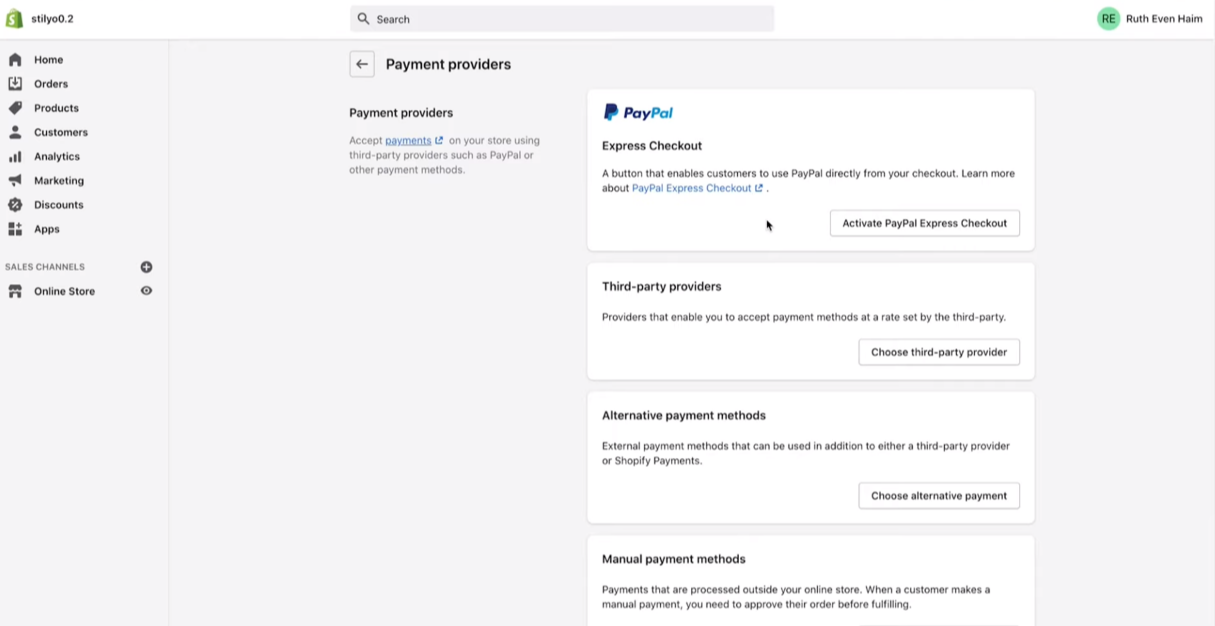
Task: Open Home via its house icon
Action: [15, 60]
